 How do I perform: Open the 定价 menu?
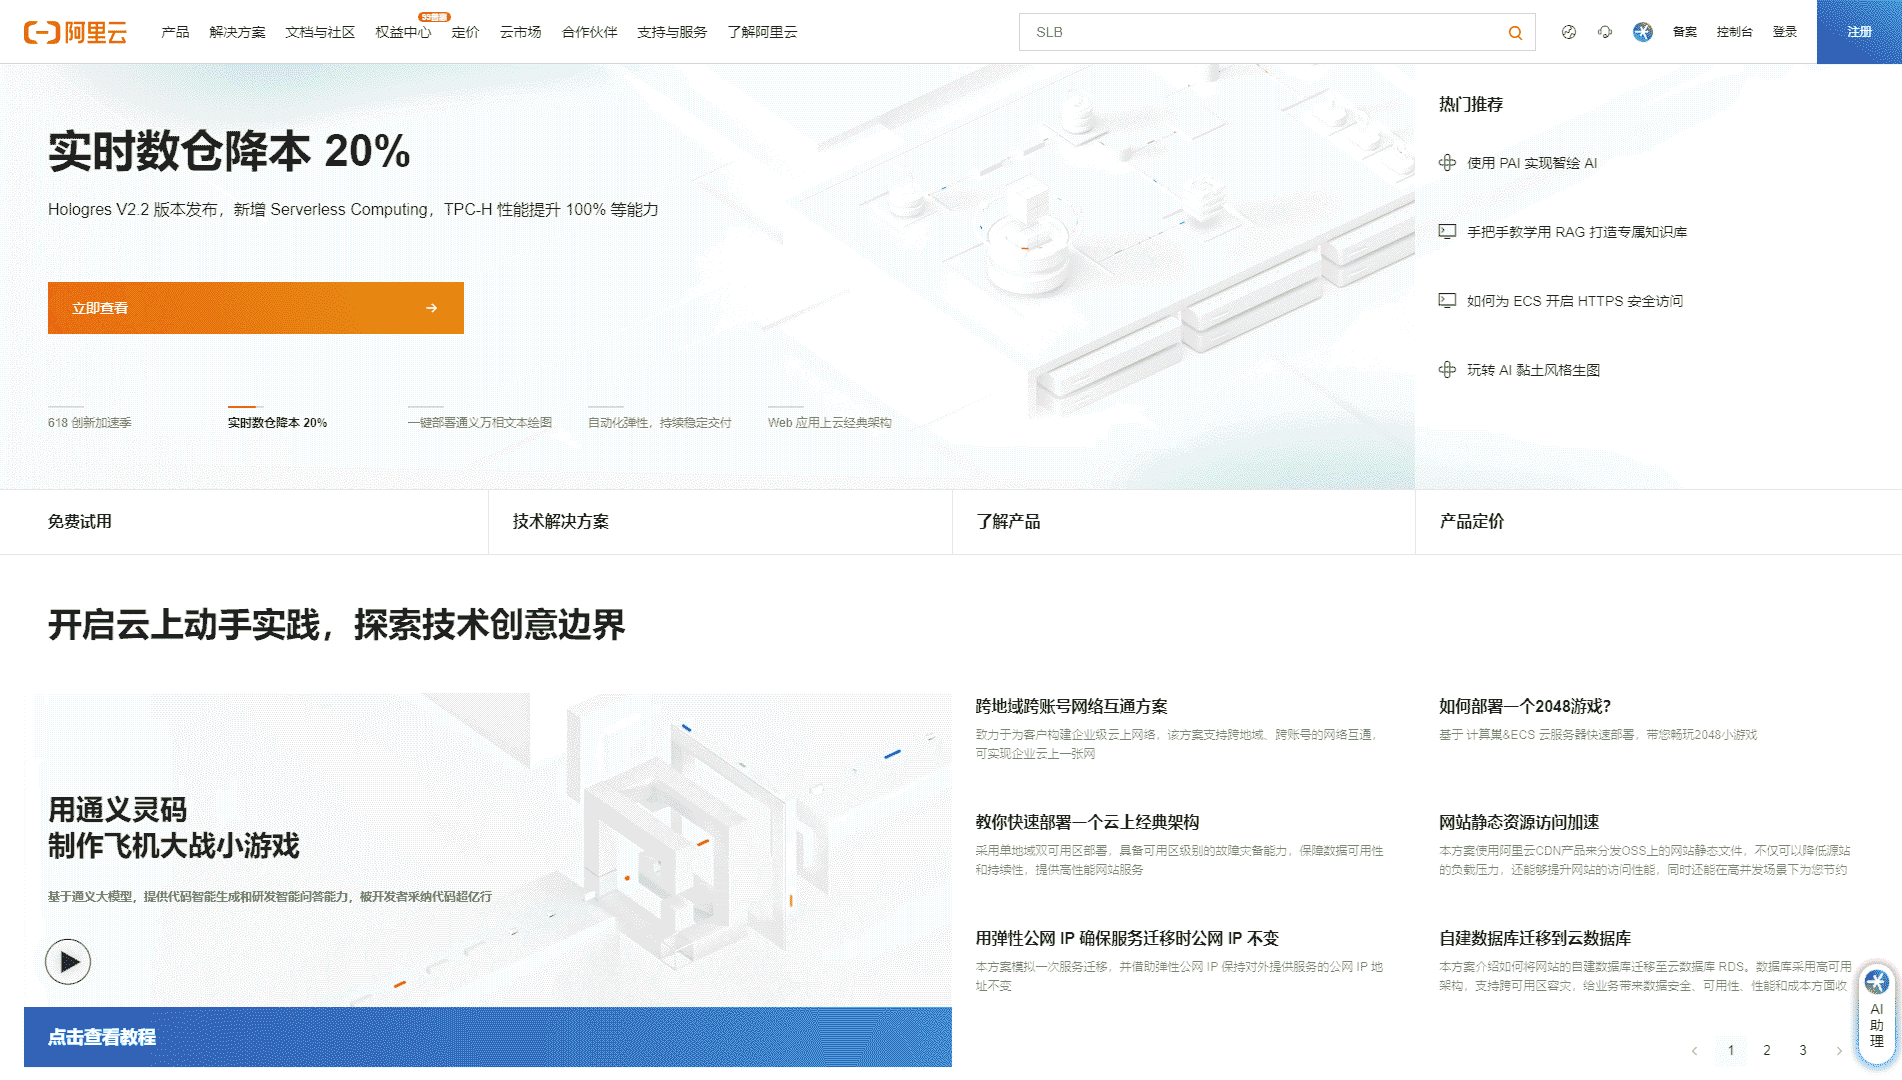[x=465, y=32]
